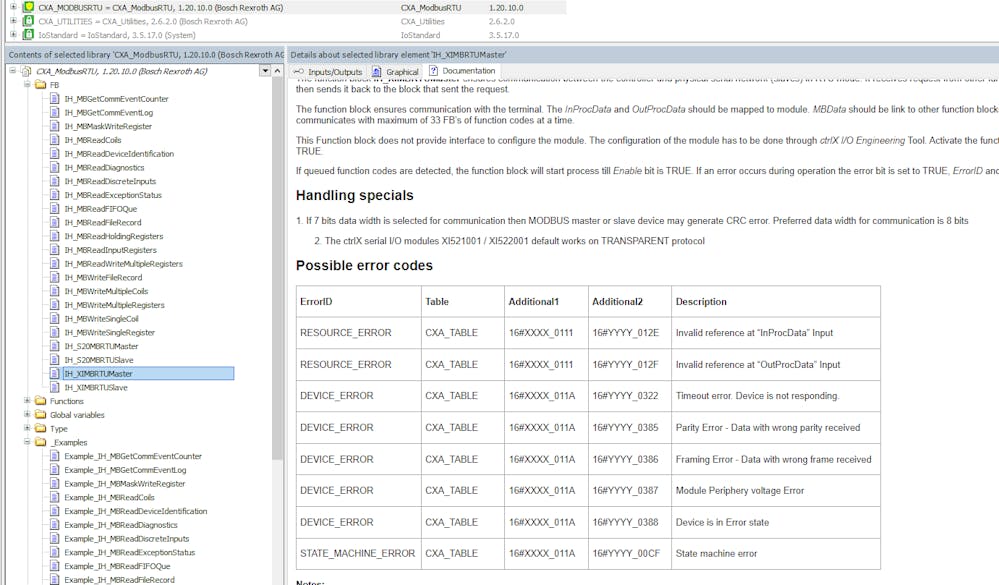The height and width of the screenshot is (585, 999).
Task: Open the Documentation tab
Action: pyautogui.click(x=462, y=71)
